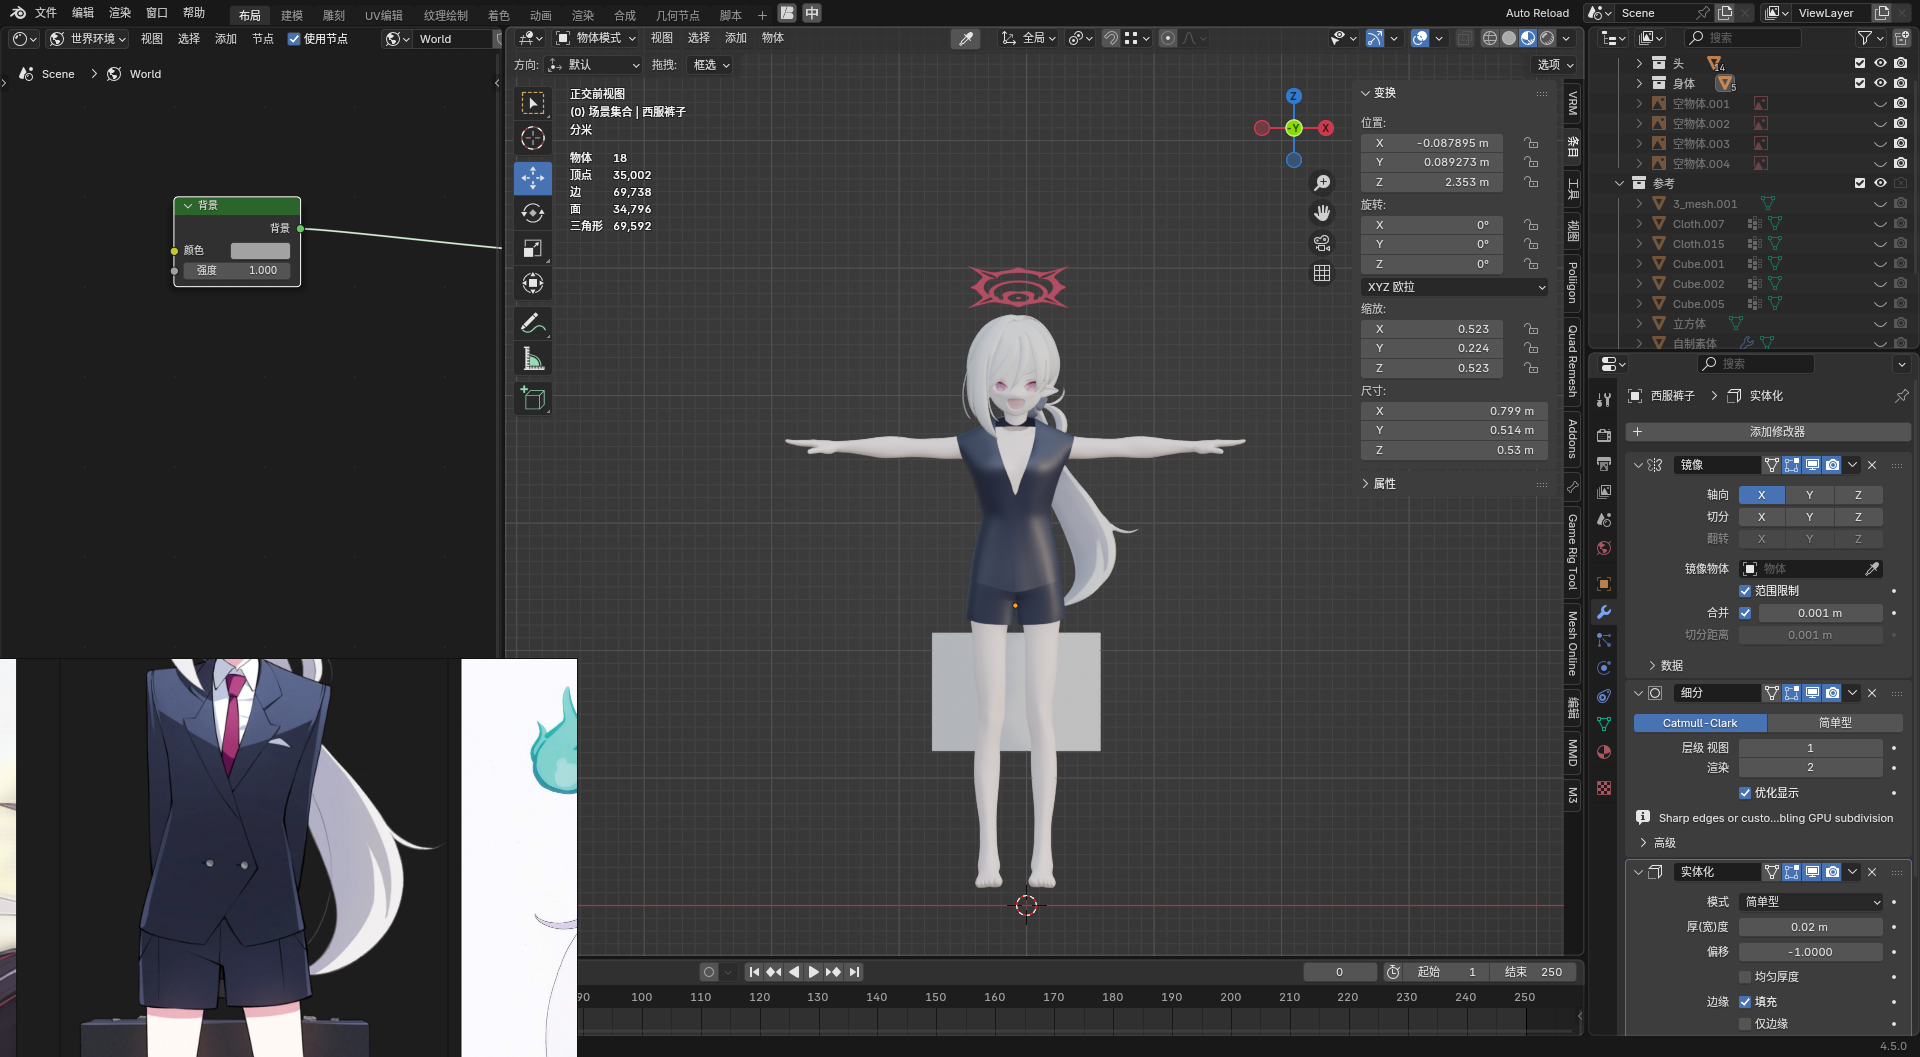Open the Modifier properties wrench tab
The width and height of the screenshot is (1920, 1057).
coord(1604,612)
